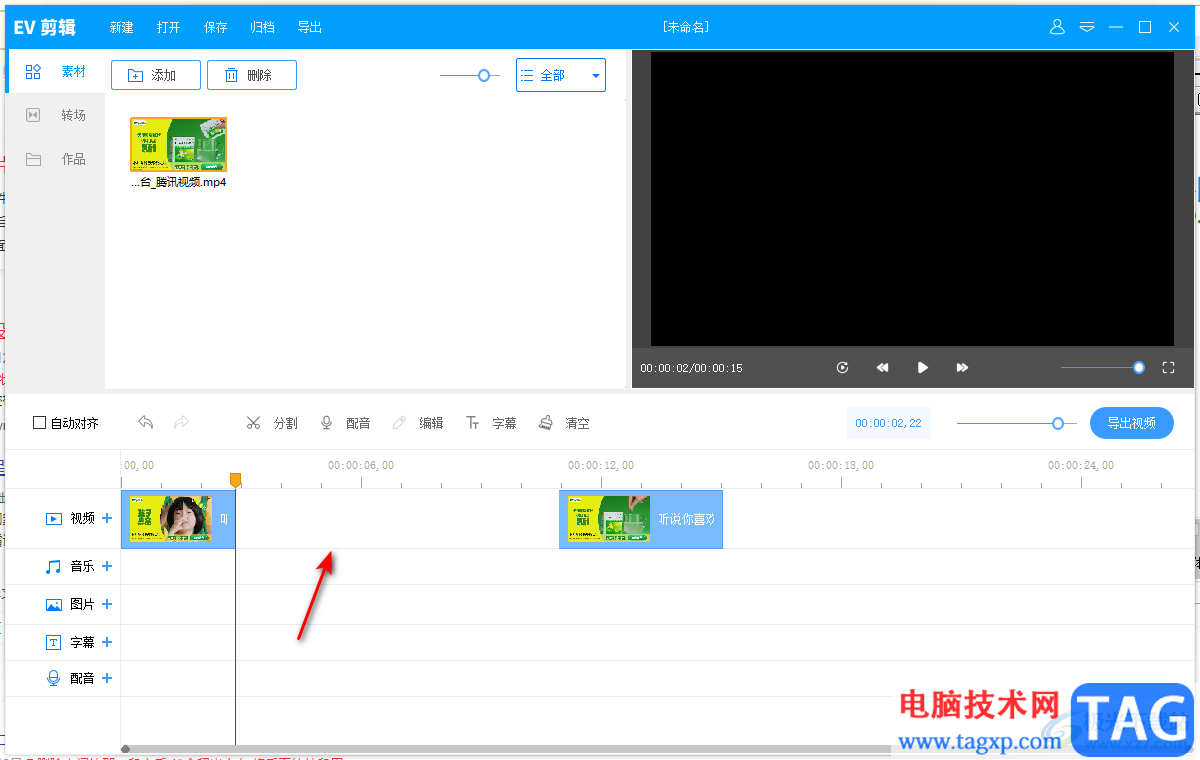Image resolution: width=1200 pixels, height=760 pixels.
Task: Click the plus icon beside 视频 track
Action: pyautogui.click(x=107, y=518)
